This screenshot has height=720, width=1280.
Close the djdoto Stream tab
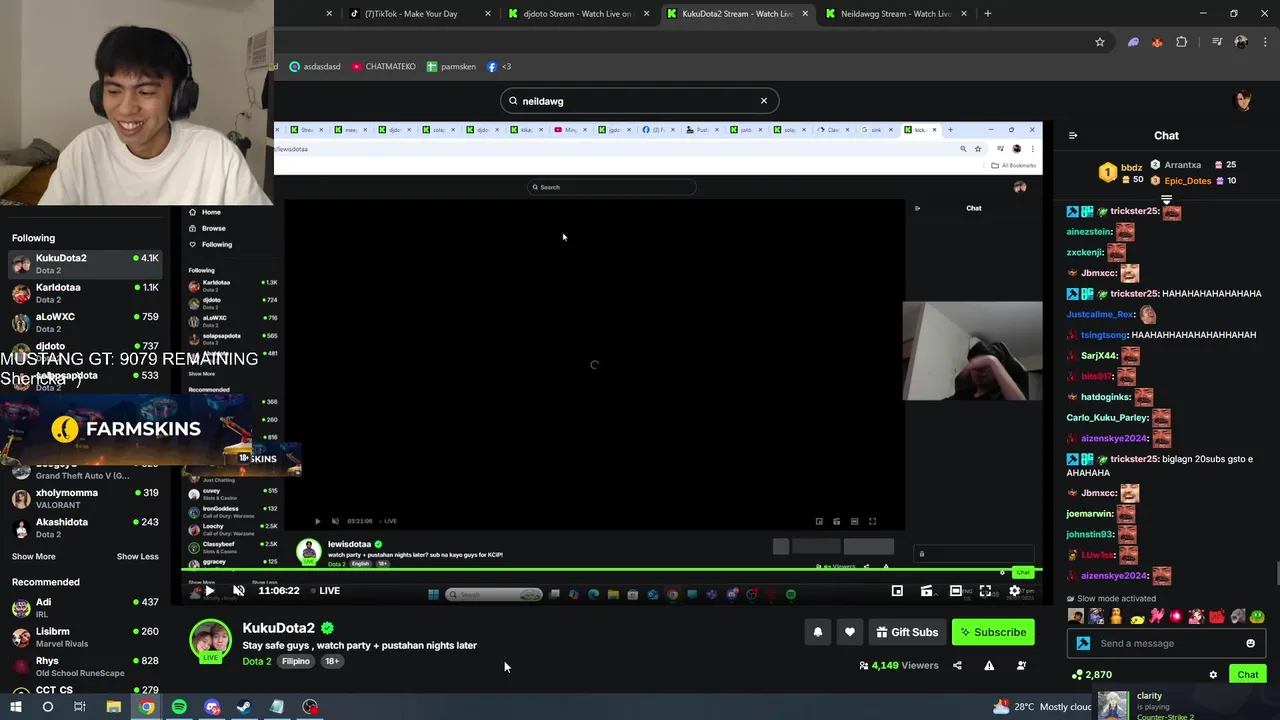[x=647, y=14]
